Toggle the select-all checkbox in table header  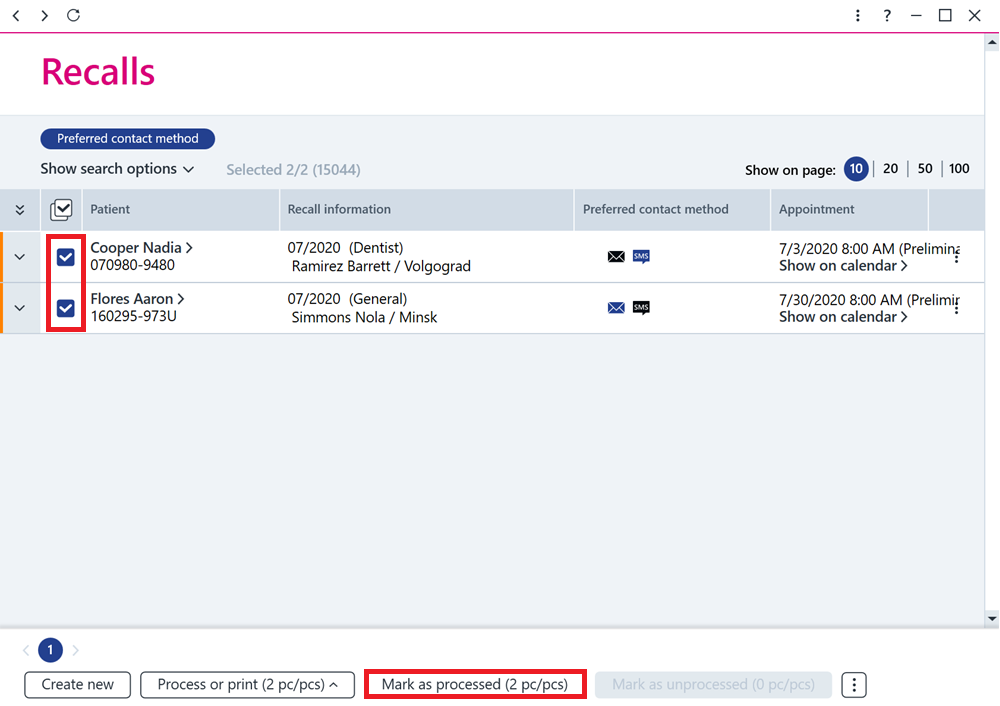(x=61, y=209)
